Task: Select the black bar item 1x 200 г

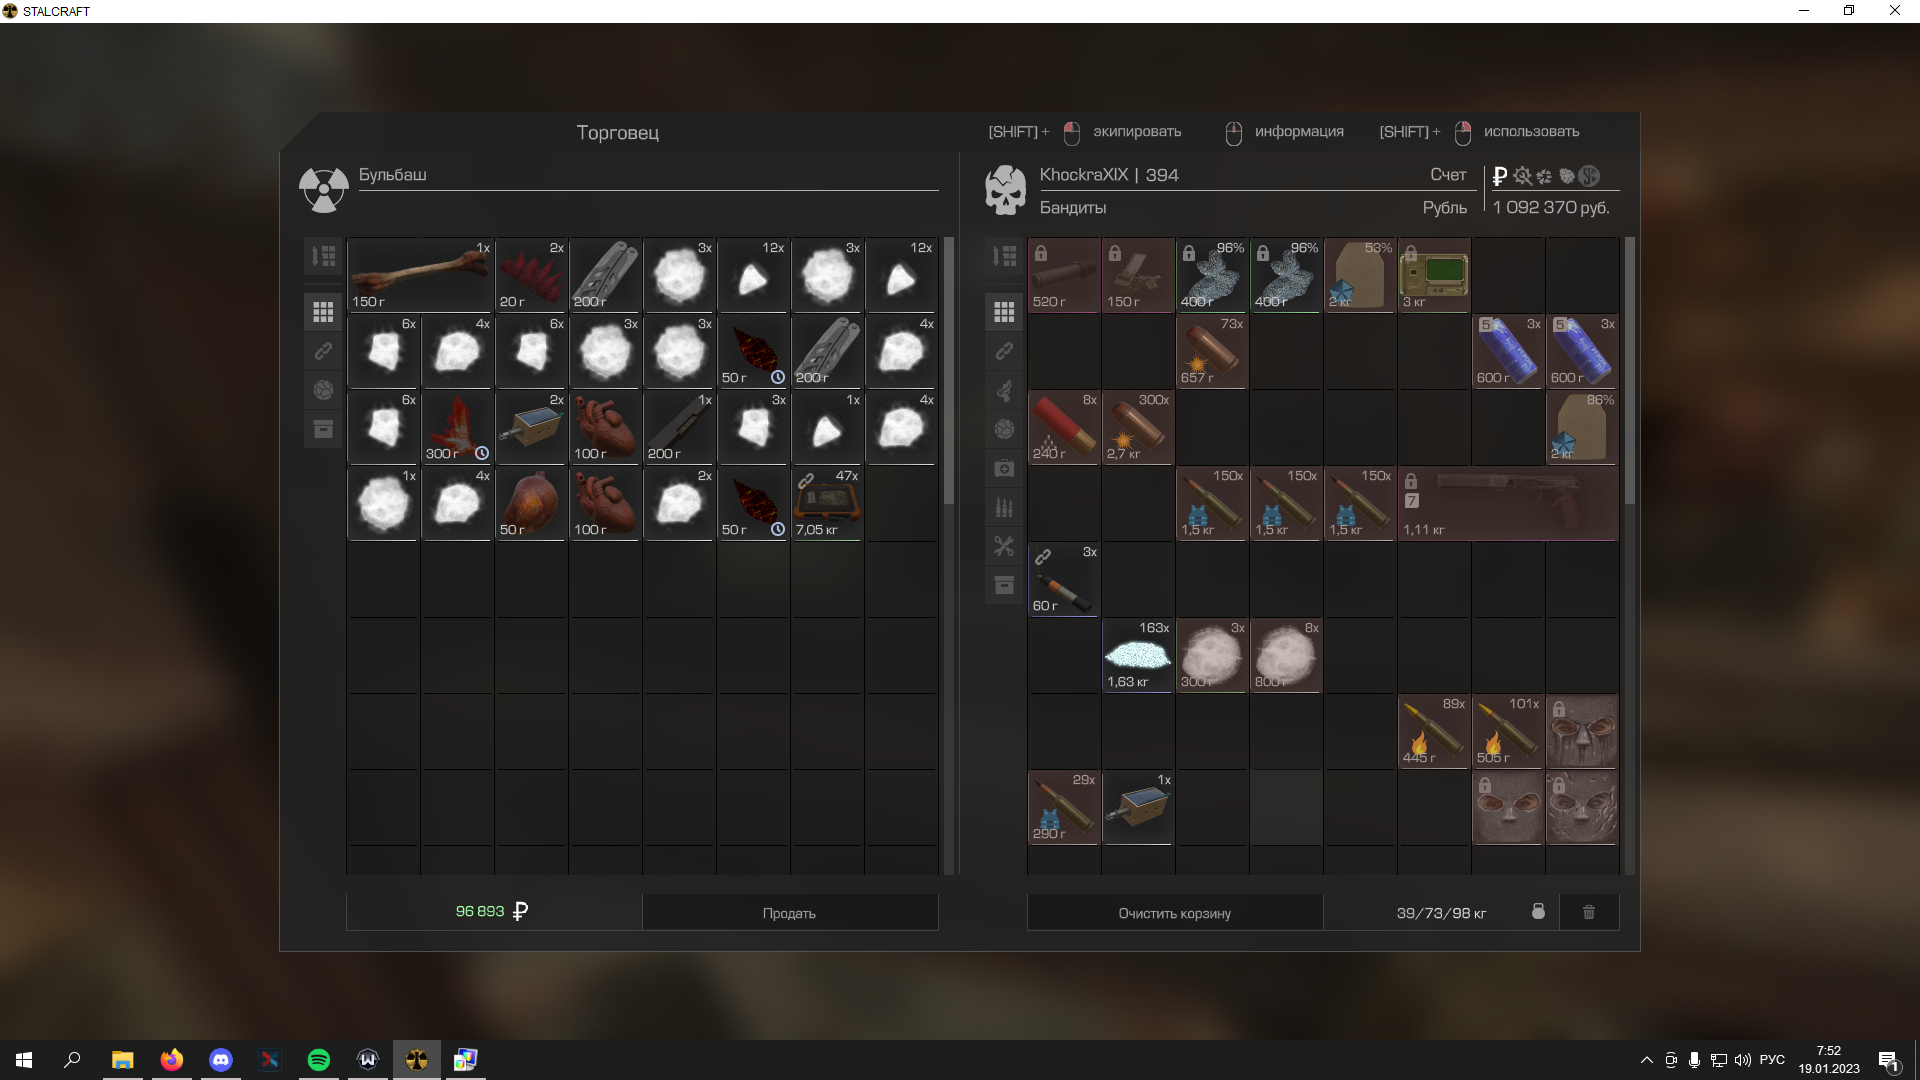Action: click(679, 427)
